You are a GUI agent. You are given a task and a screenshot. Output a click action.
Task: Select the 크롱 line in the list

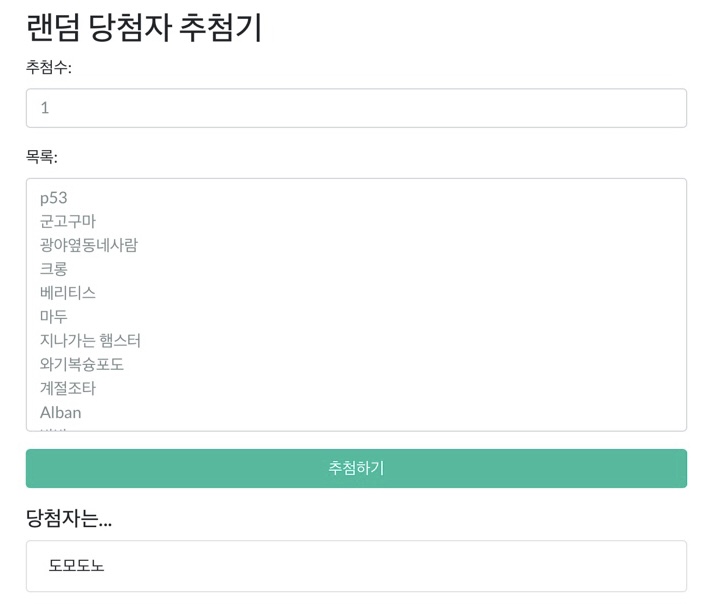tap(54, 269)
